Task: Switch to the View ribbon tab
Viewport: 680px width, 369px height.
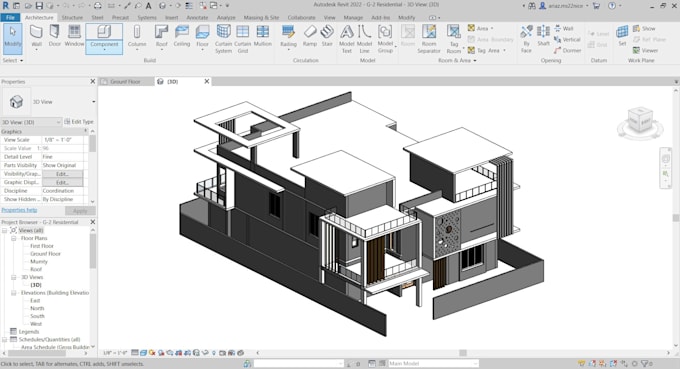Action: 330,17
